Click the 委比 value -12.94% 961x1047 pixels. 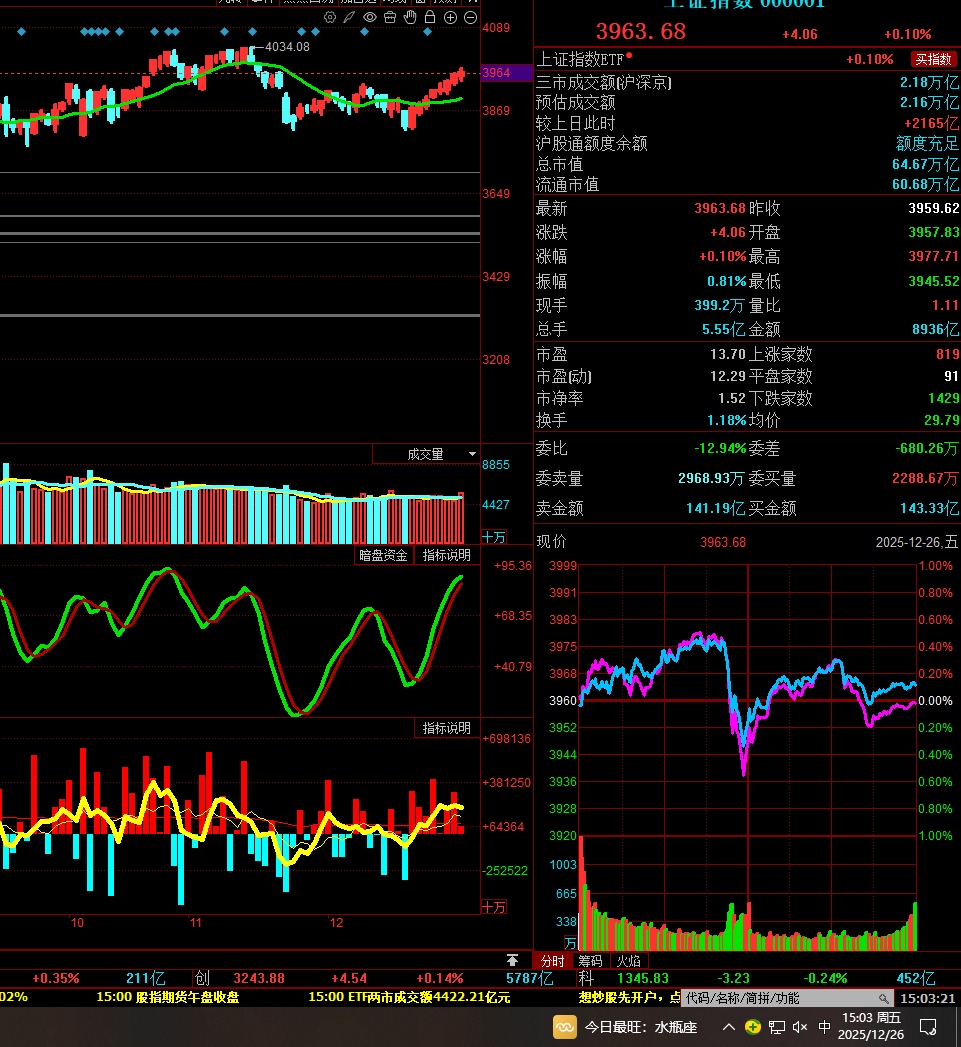pos(720,448)
